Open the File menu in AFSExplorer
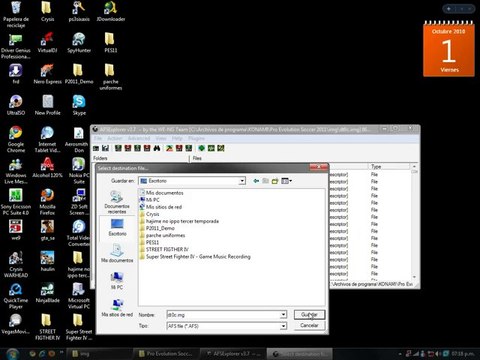The width and height of the screenshot is (480, 360). pos(98,138)
